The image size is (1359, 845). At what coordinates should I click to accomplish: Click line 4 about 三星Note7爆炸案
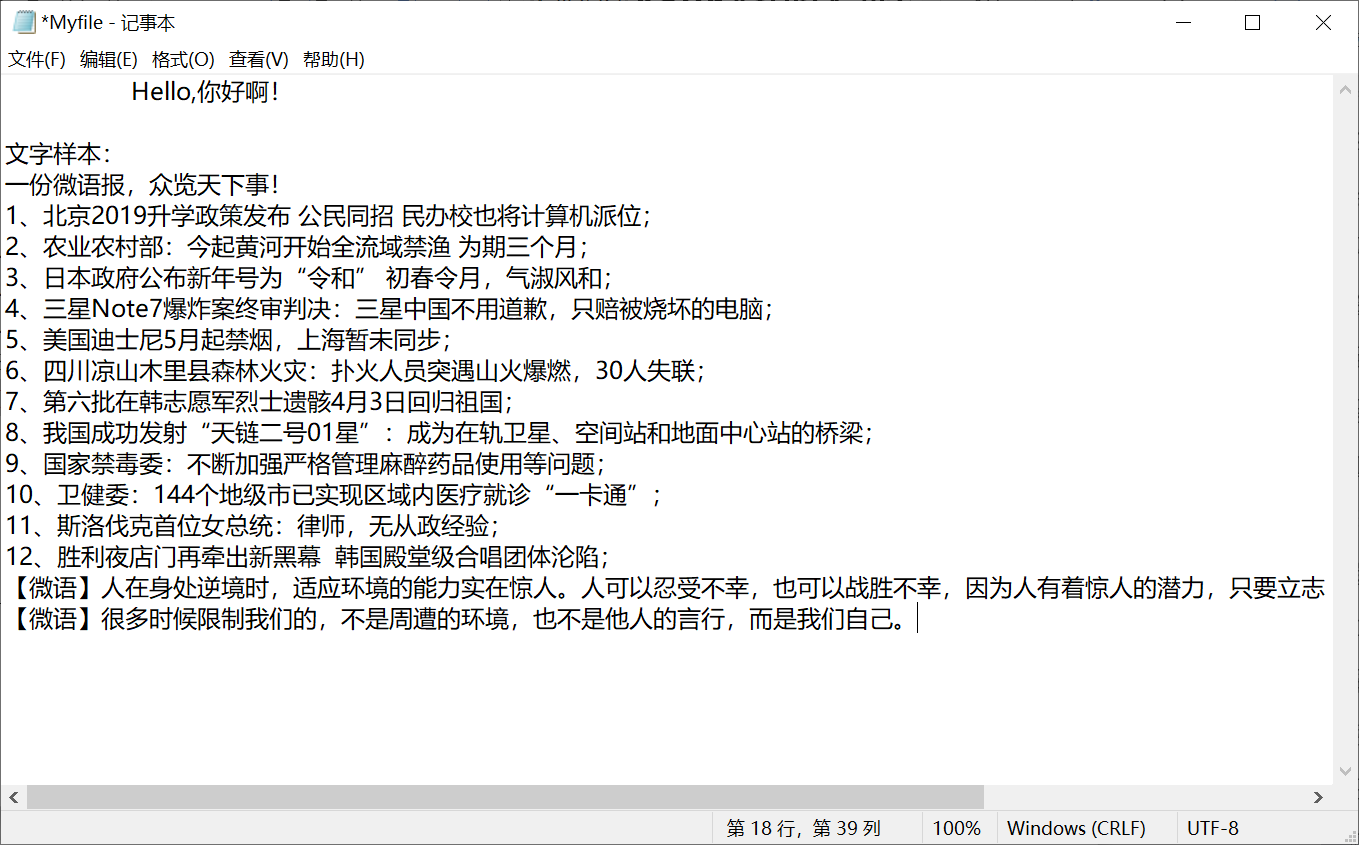click(x=390, y=309)
